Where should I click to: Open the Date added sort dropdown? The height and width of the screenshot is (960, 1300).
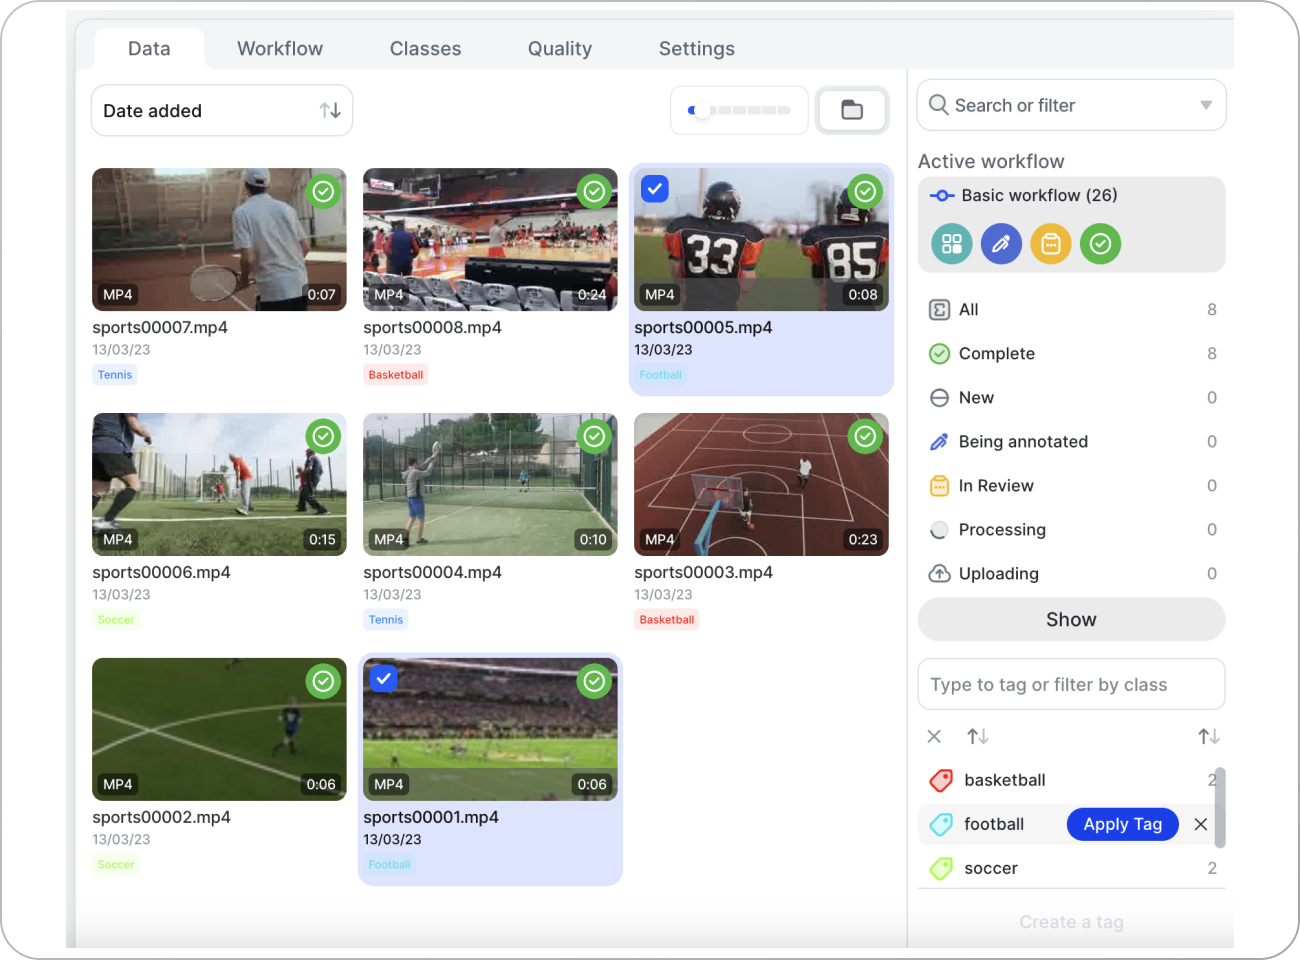[222, 110]
